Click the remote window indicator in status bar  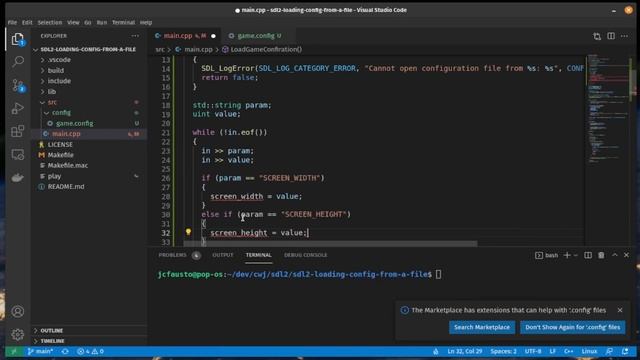pyautogui.click(x=13, y=351)
